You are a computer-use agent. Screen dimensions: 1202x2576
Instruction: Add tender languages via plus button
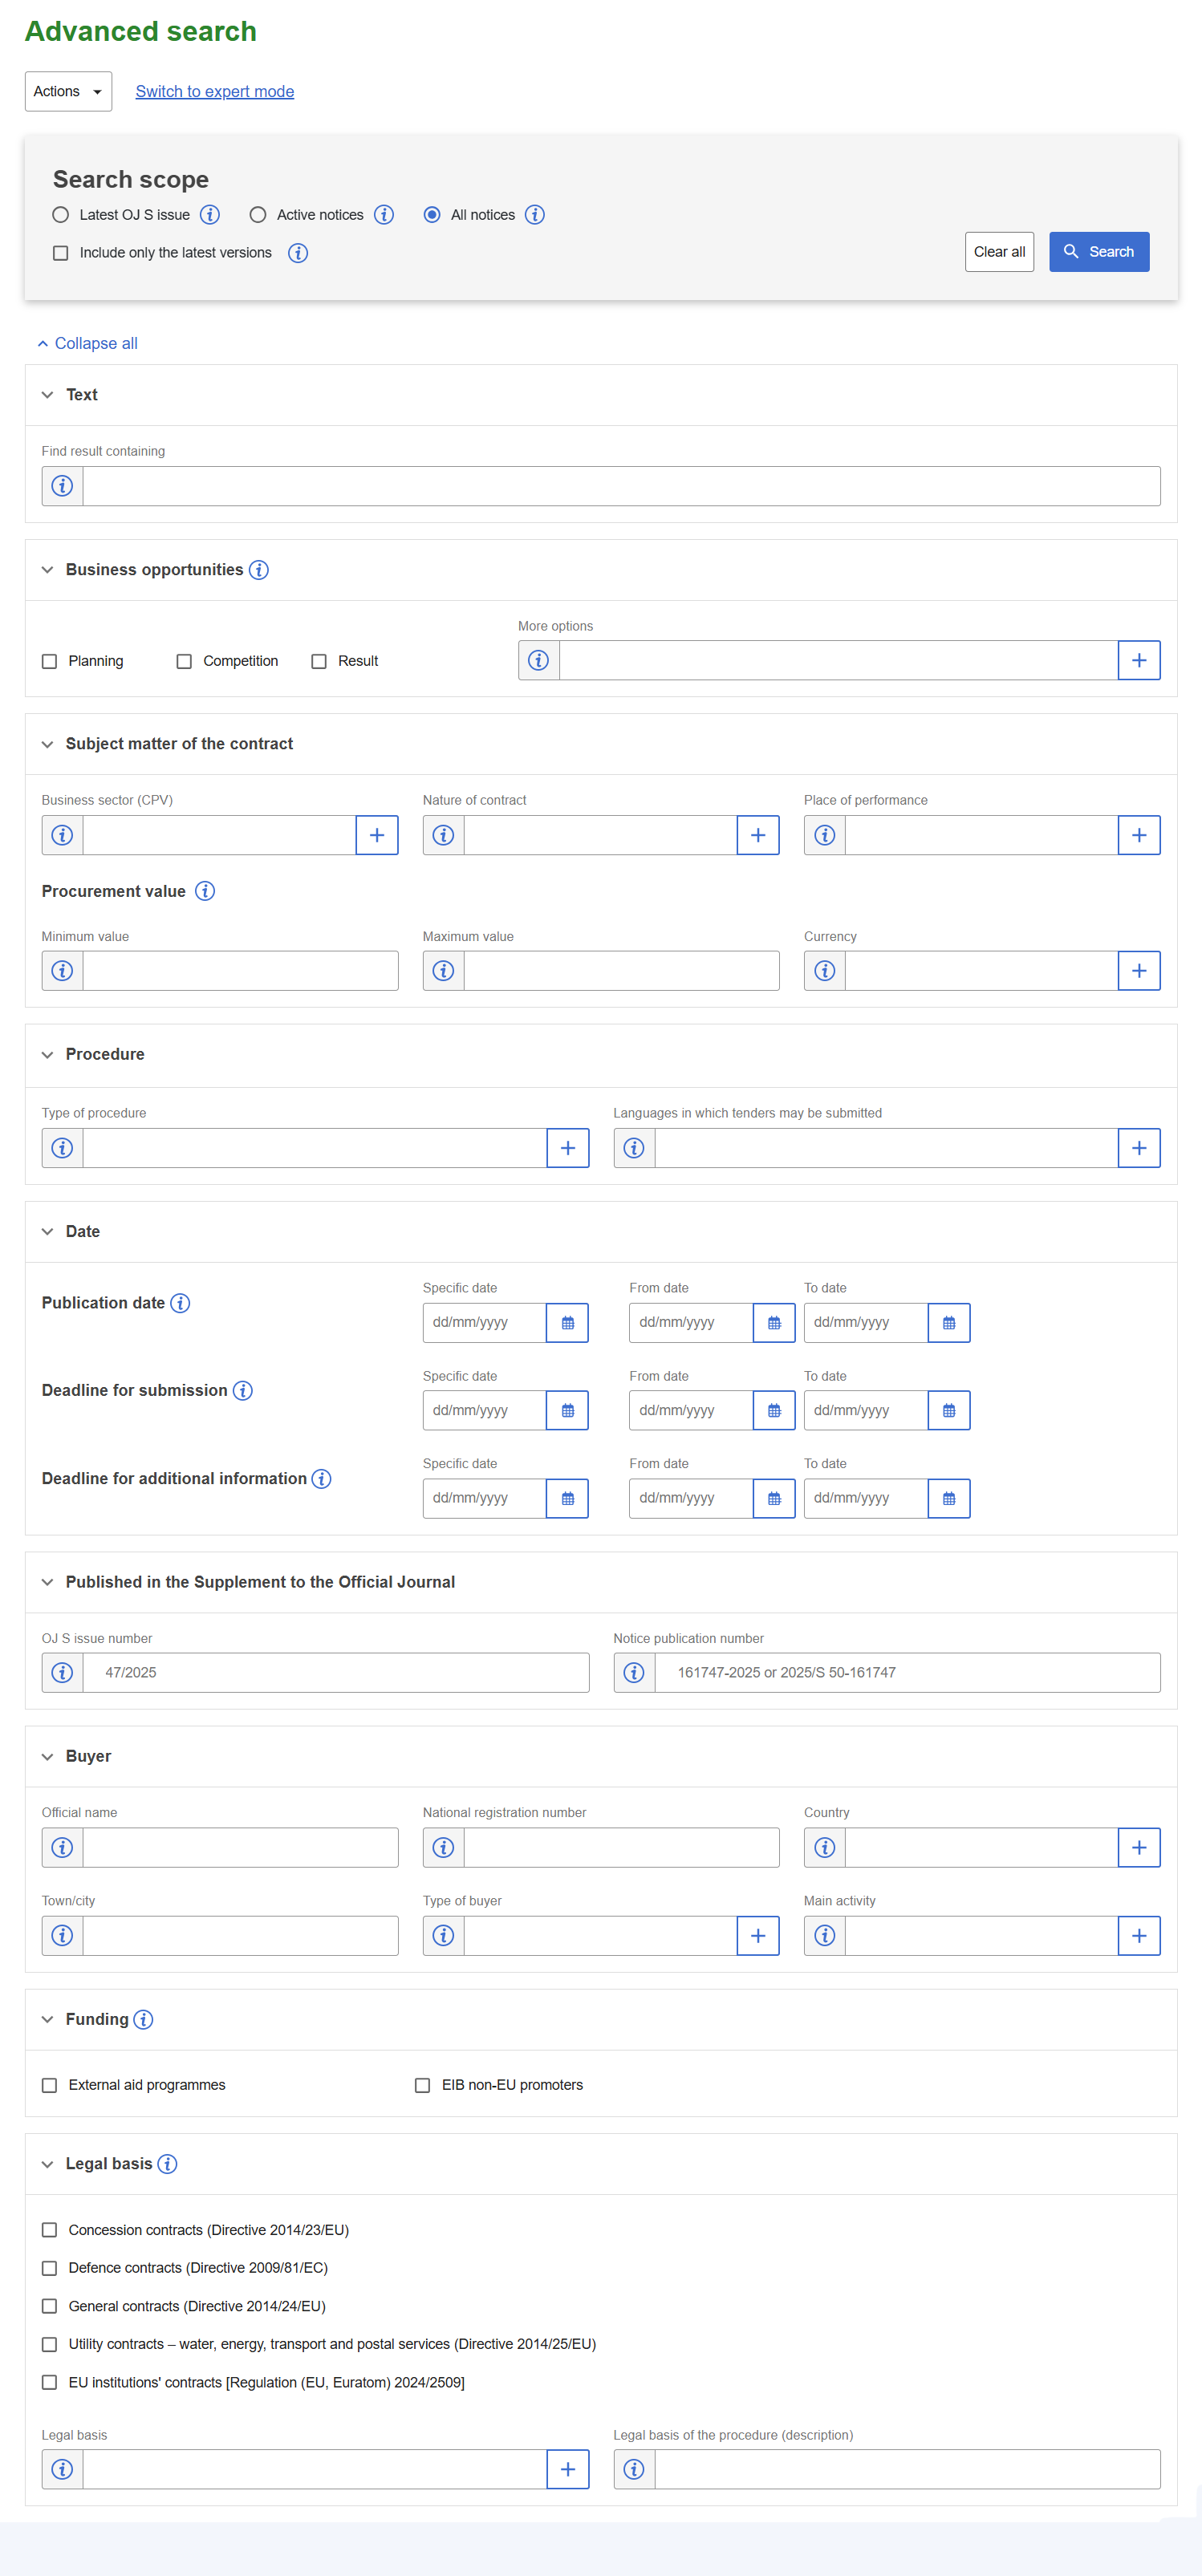tap(1139, 1148)
